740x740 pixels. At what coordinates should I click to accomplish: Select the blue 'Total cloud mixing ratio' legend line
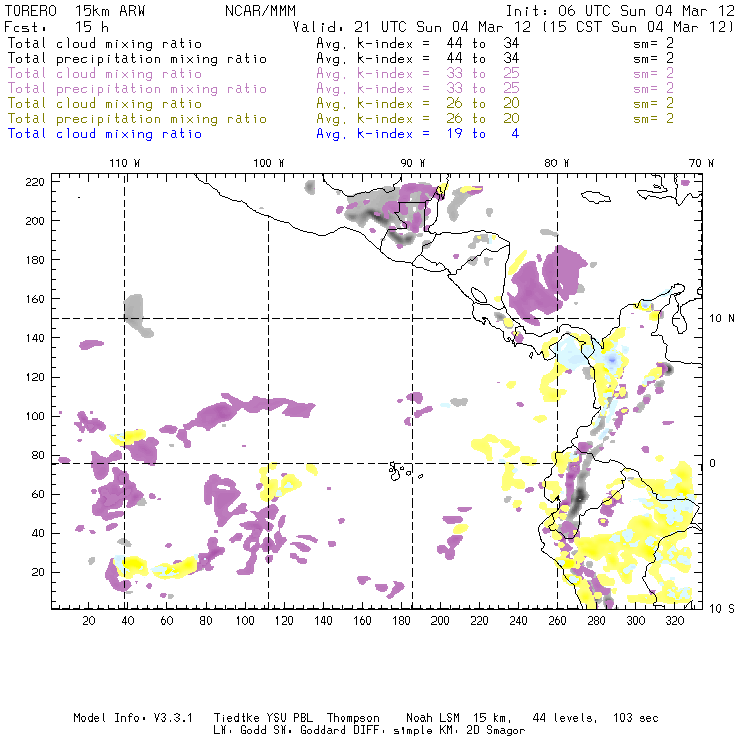pos(105,135)
